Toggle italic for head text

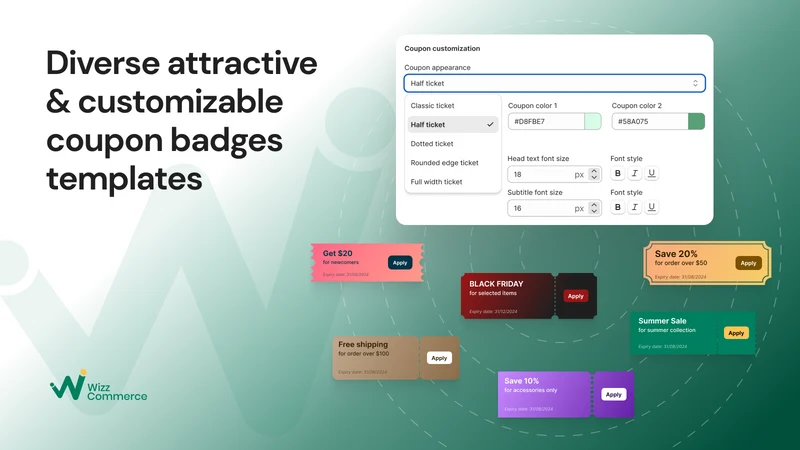[635, 173]
